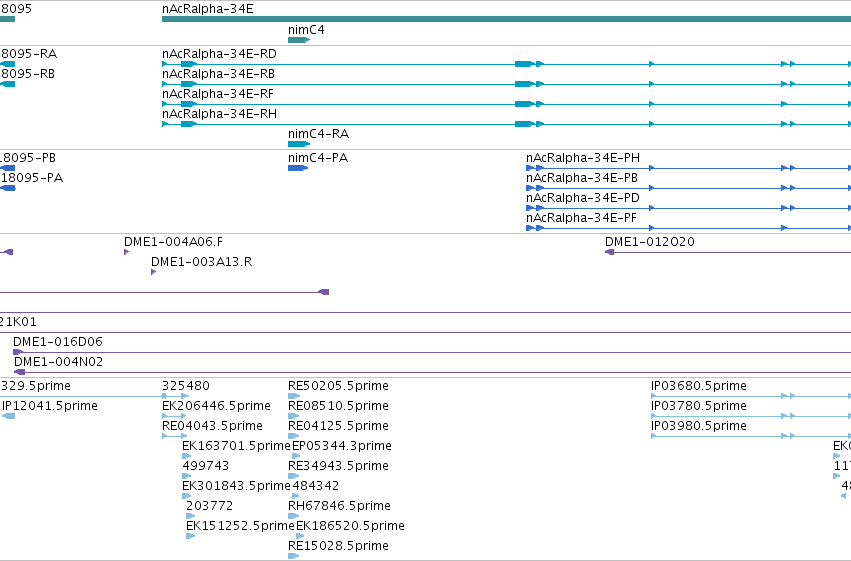Click the RE50205.5prime EST glyph
Image resolution: width=851 pixels, height=561 pixels.
[x=294, y=396]
